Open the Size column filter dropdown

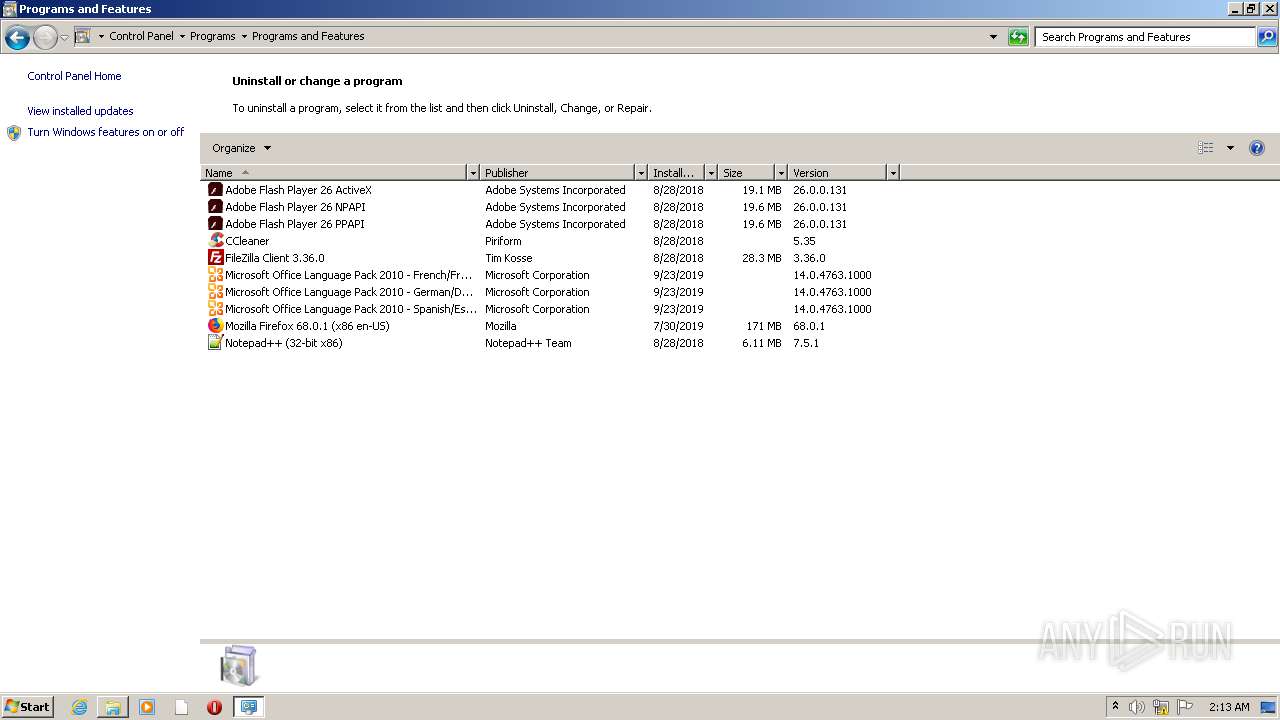(781, 173)
